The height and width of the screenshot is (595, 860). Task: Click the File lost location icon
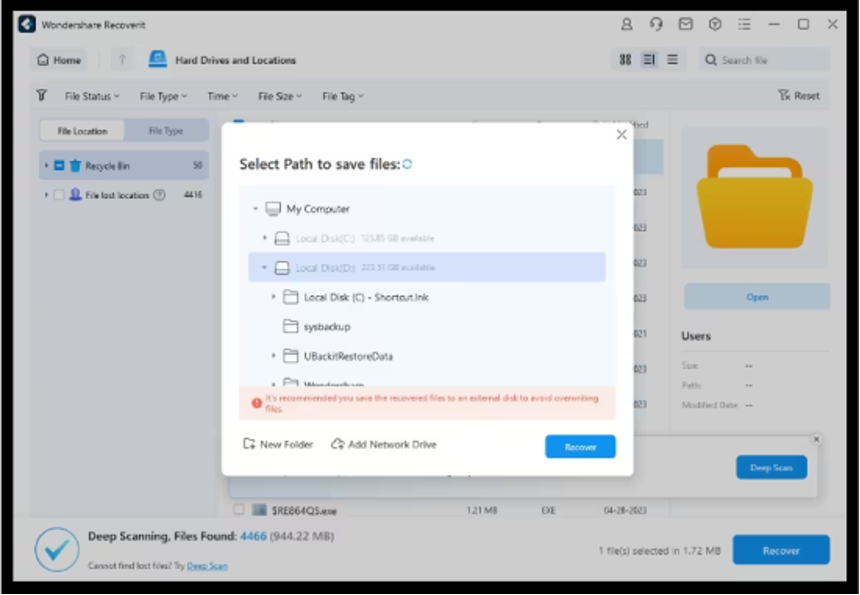[x=75, y=195]
